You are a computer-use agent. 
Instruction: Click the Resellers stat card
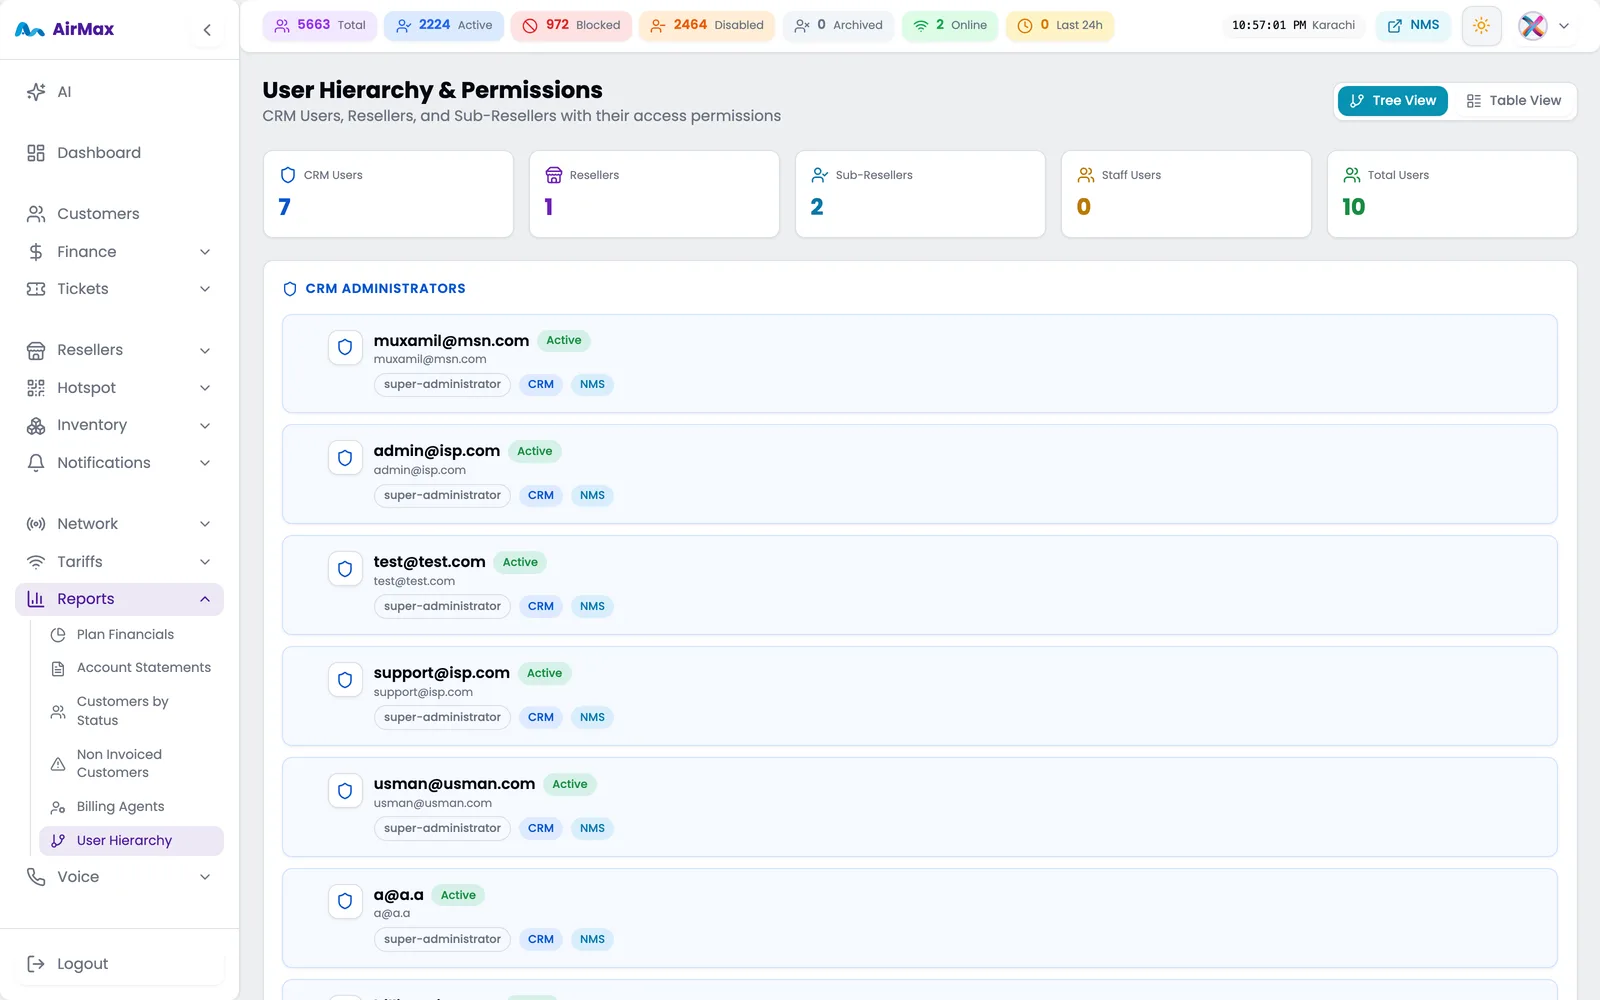(x=654, y=194)
